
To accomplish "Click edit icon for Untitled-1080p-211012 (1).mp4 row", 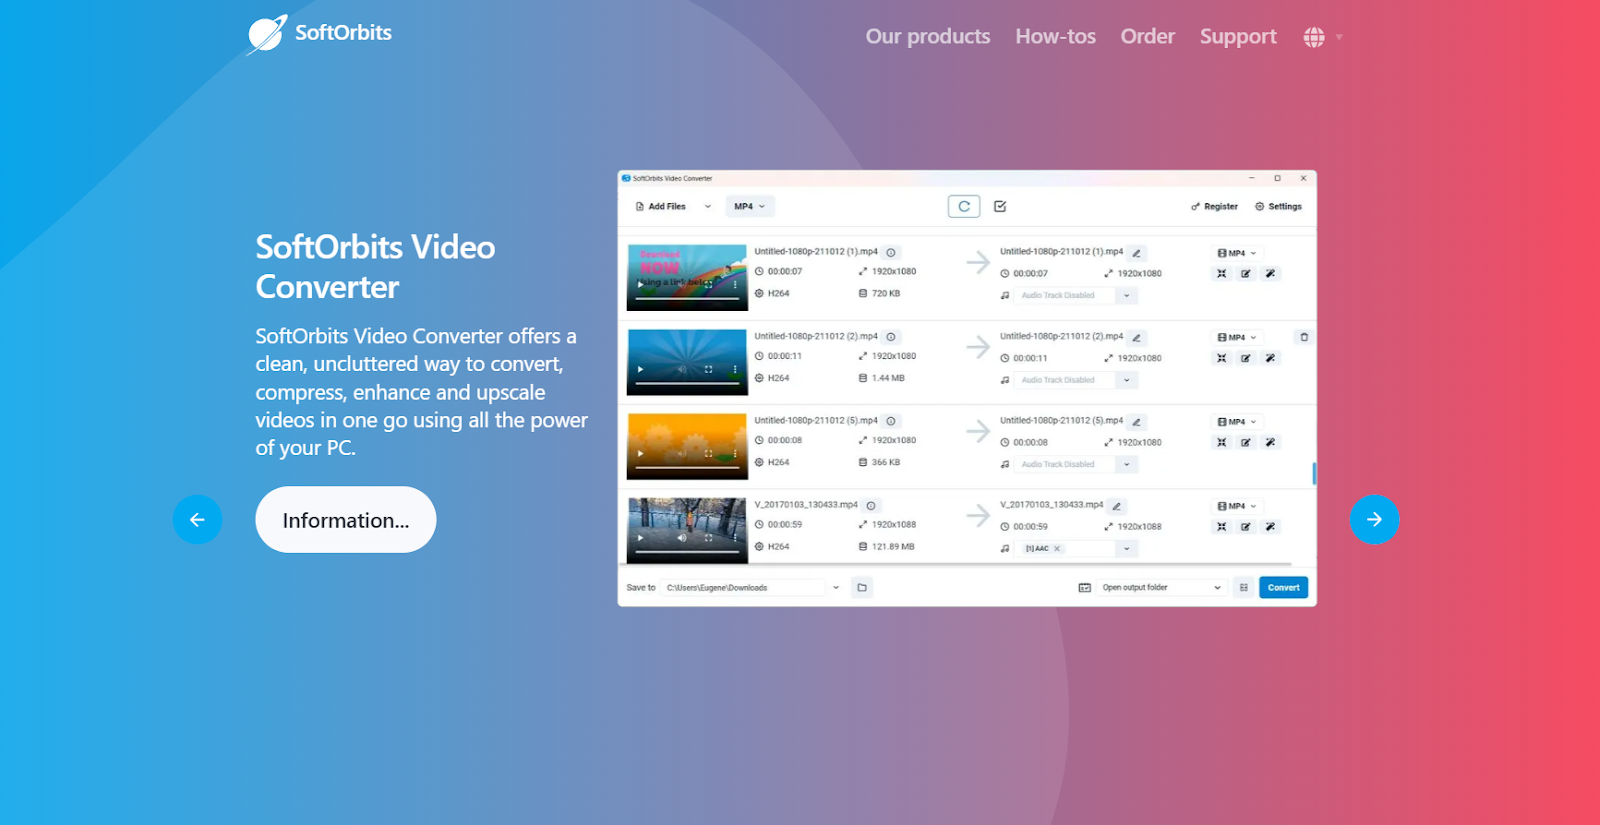I will pos(1246,274).
